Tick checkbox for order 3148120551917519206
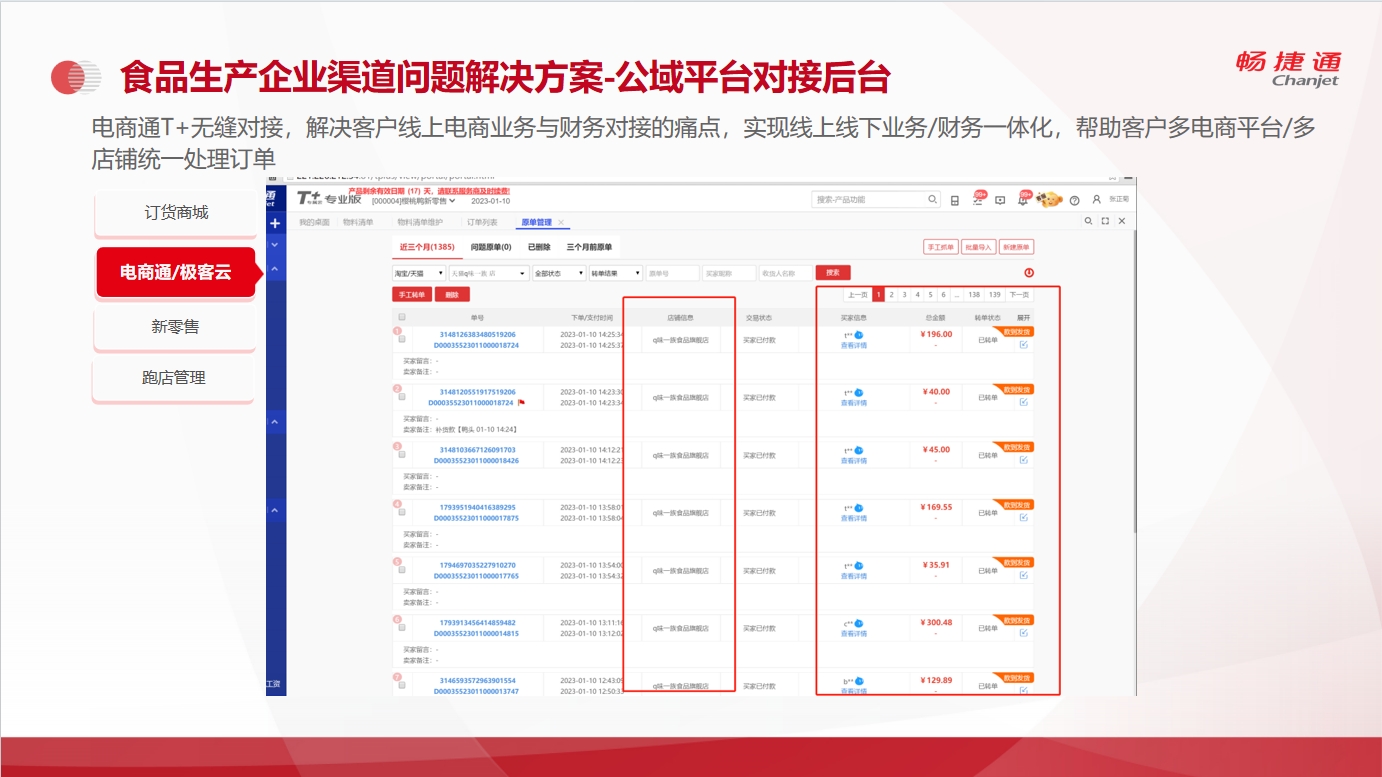This screenshot has width=1382, height=777. (x=402, y=397)
